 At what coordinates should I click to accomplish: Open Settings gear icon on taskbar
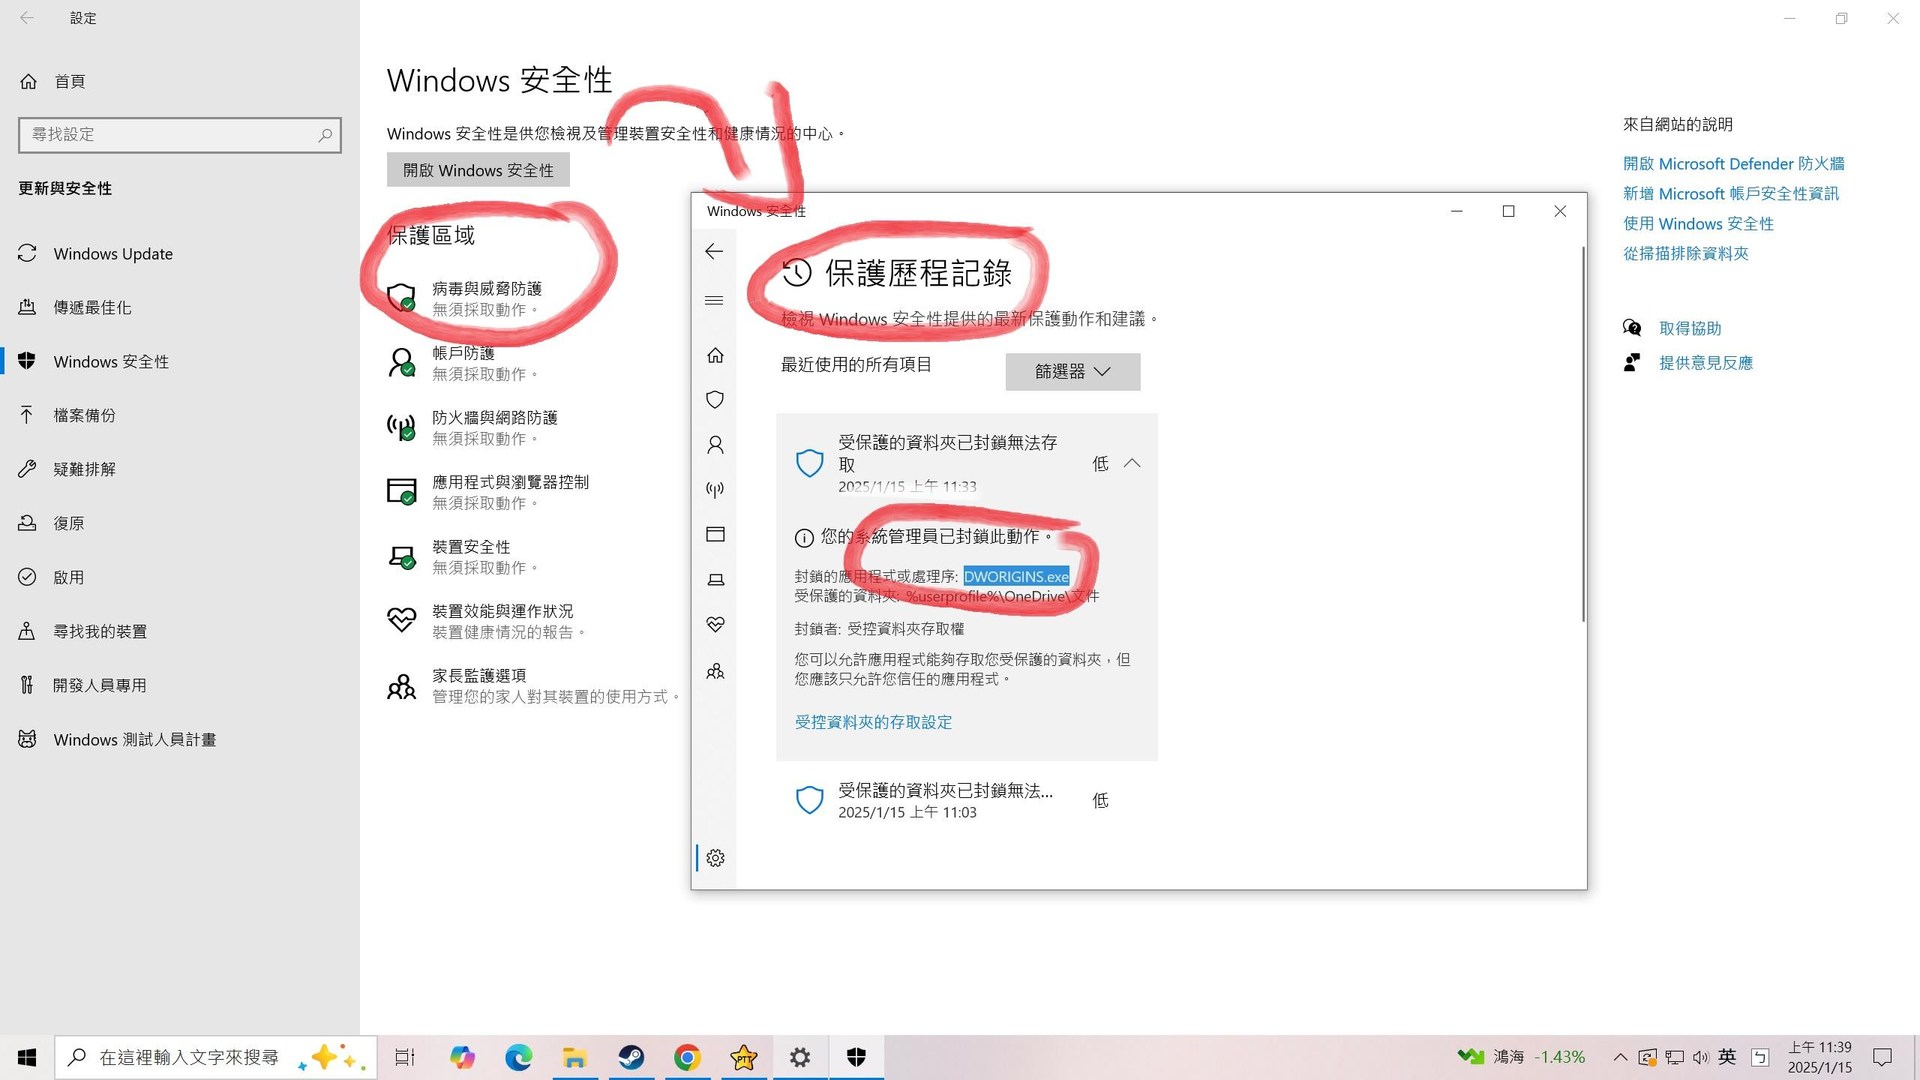click(x=800, y=1057)
